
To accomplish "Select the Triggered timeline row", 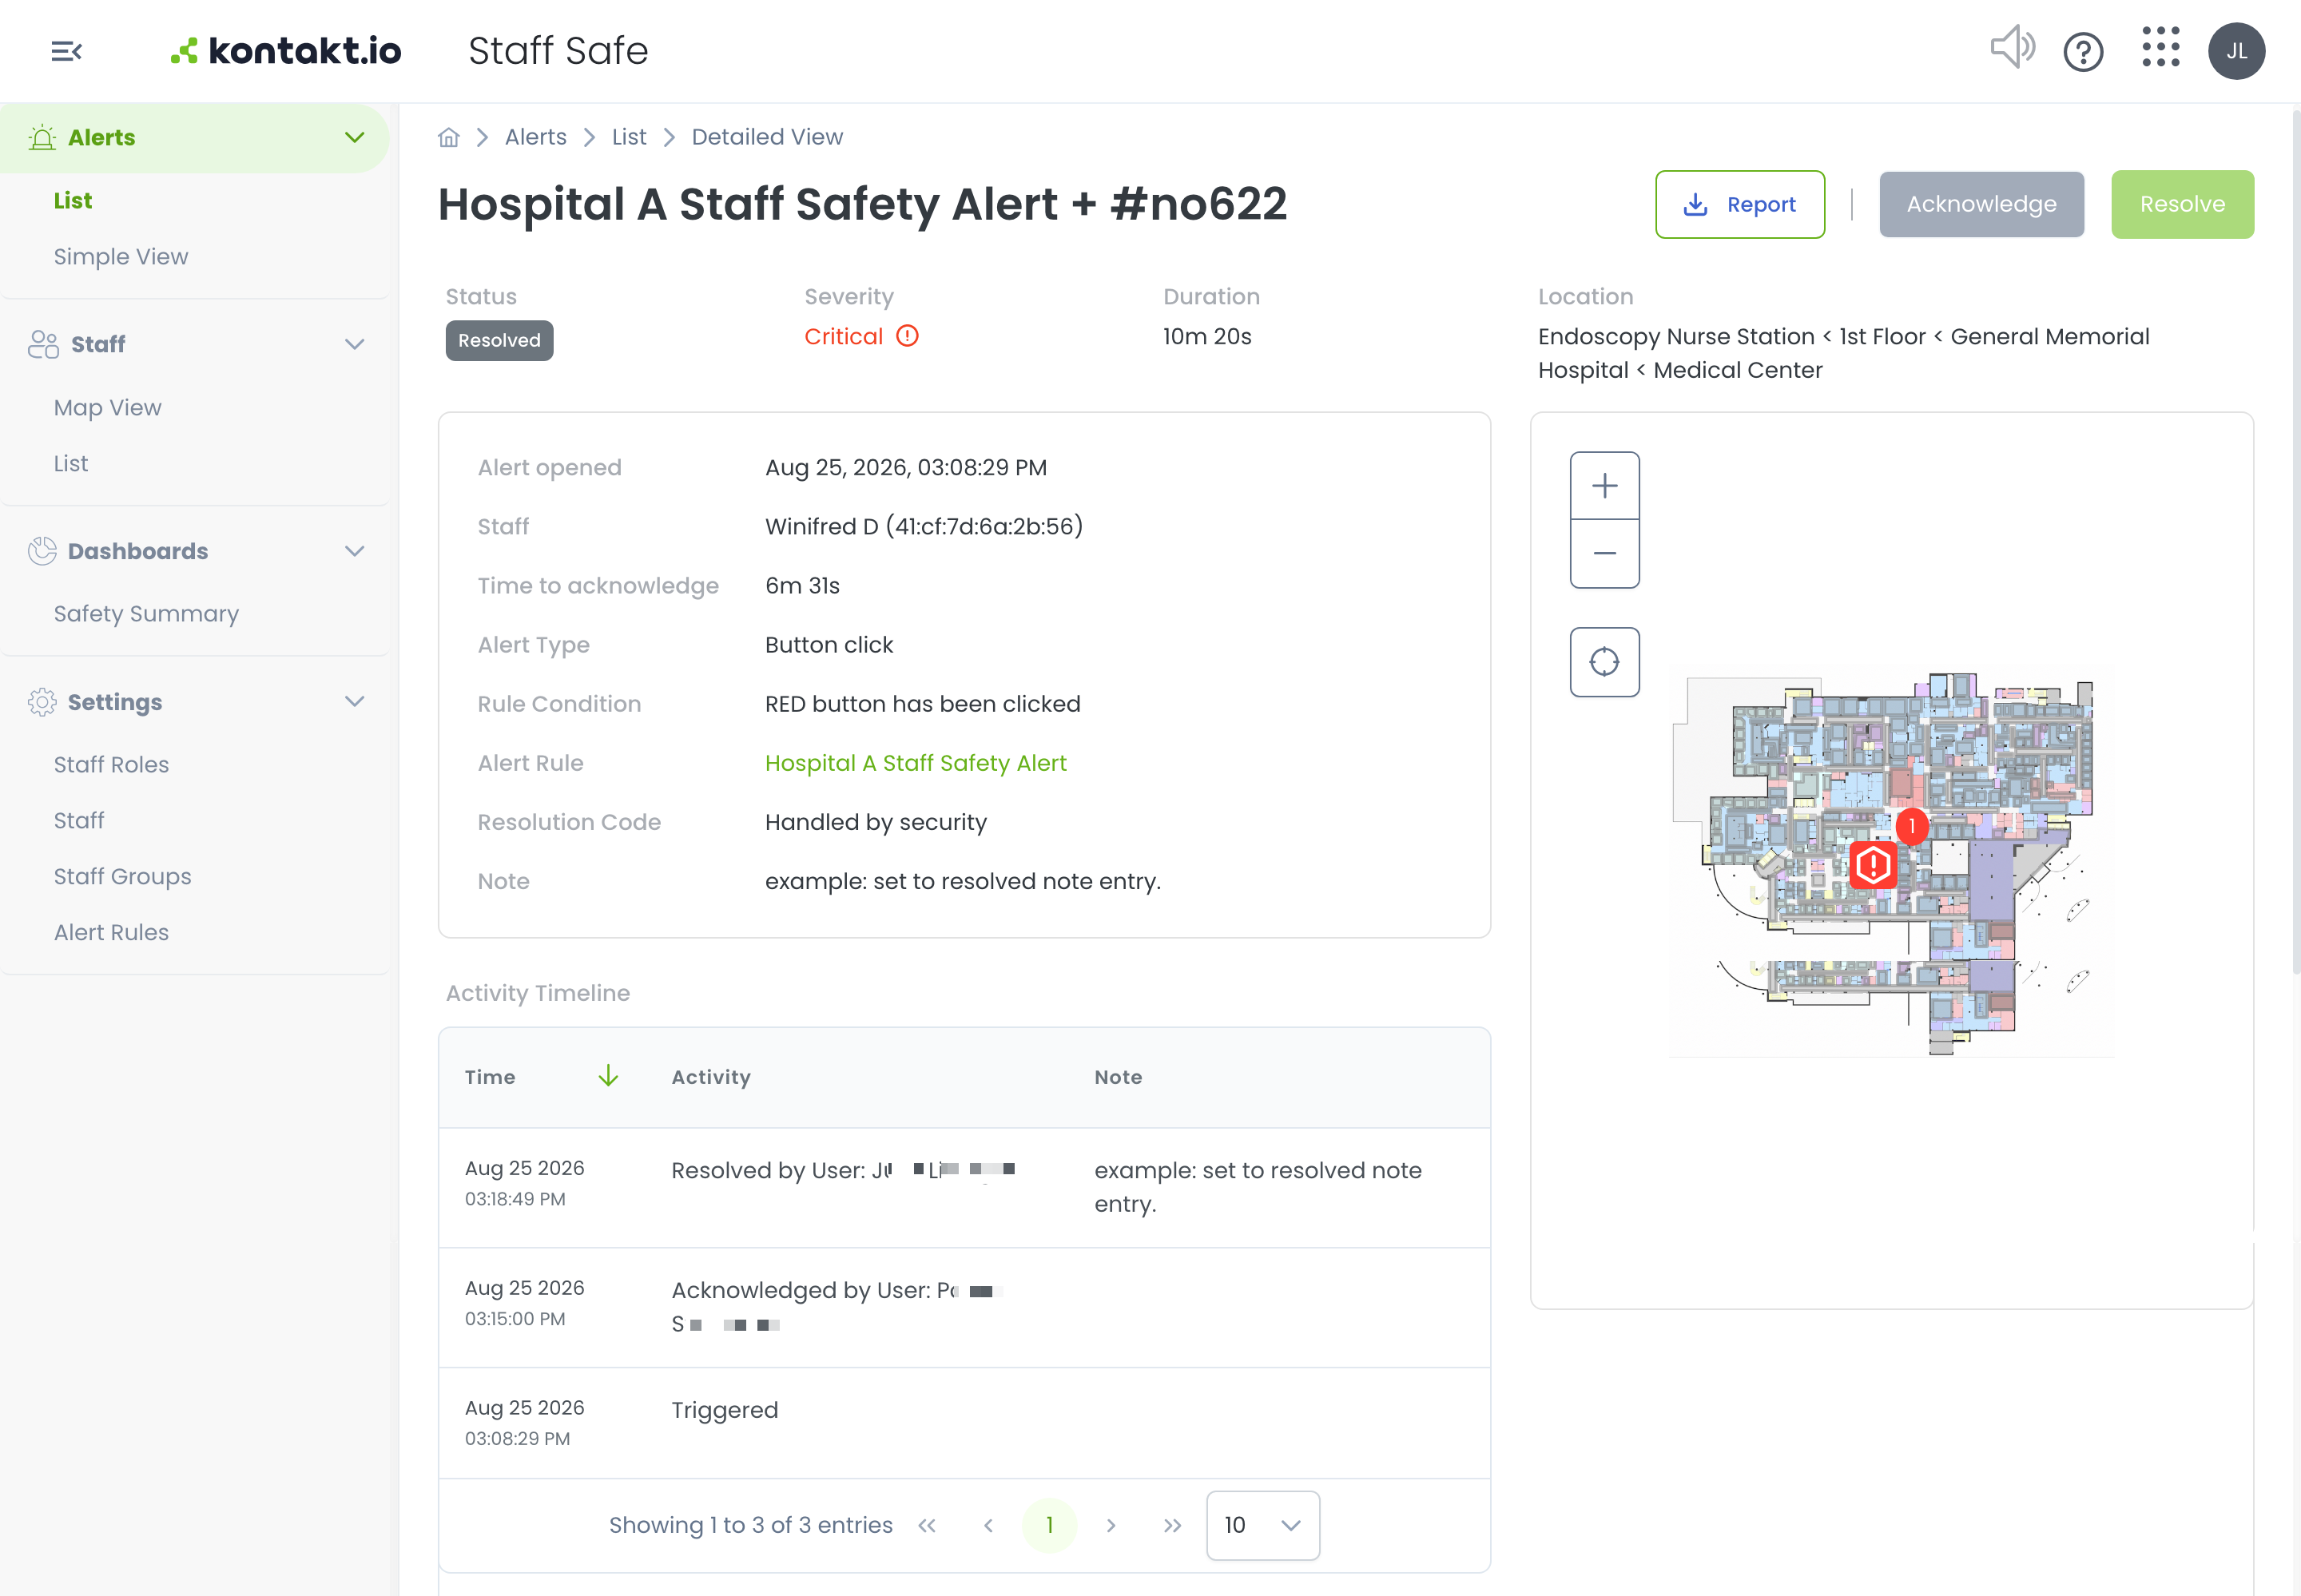I will [964, 1422].
